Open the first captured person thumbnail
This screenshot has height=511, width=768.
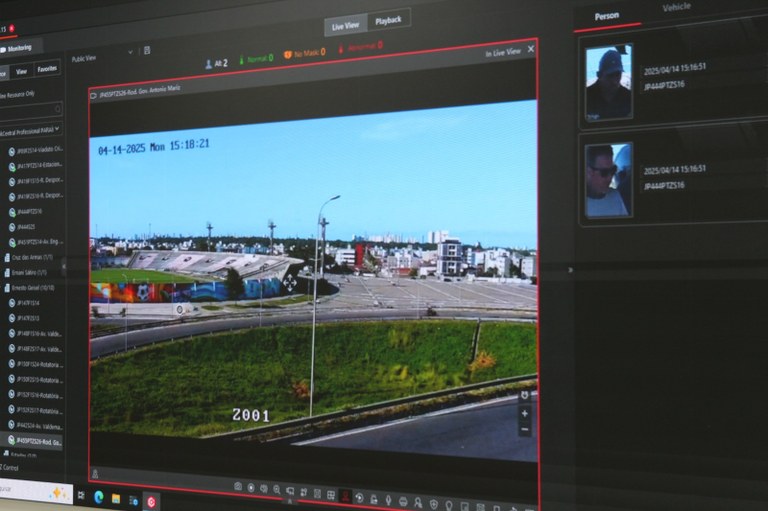coord(608,82)
